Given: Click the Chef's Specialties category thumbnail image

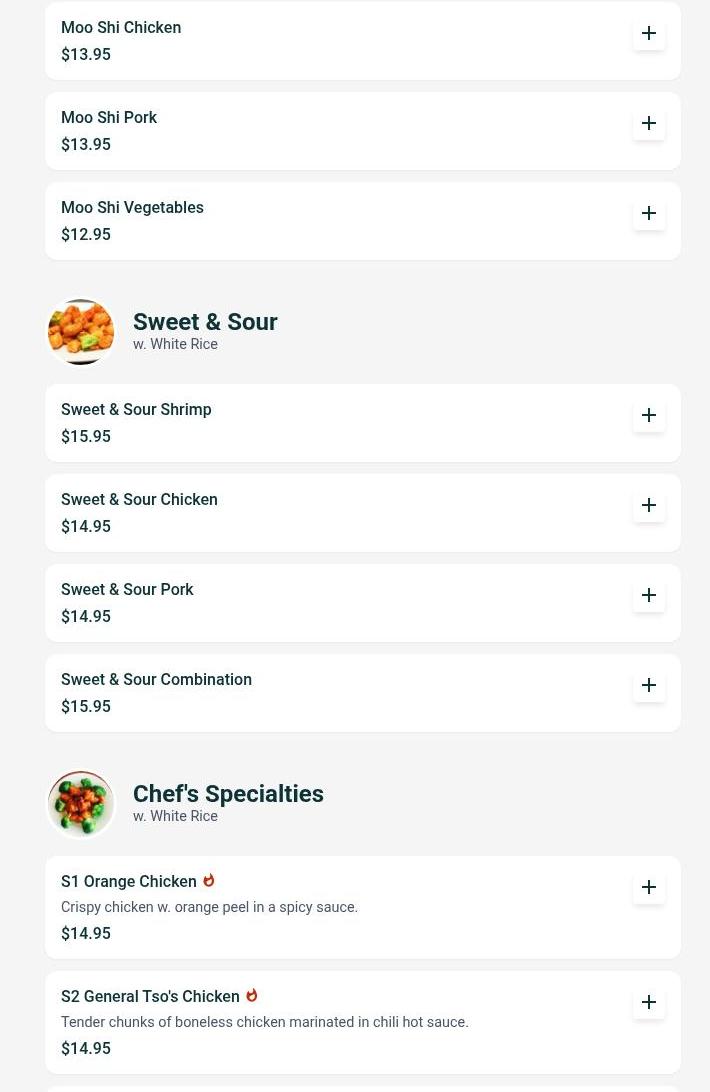Looking at the screenshot, I should (x=81, y=804).
